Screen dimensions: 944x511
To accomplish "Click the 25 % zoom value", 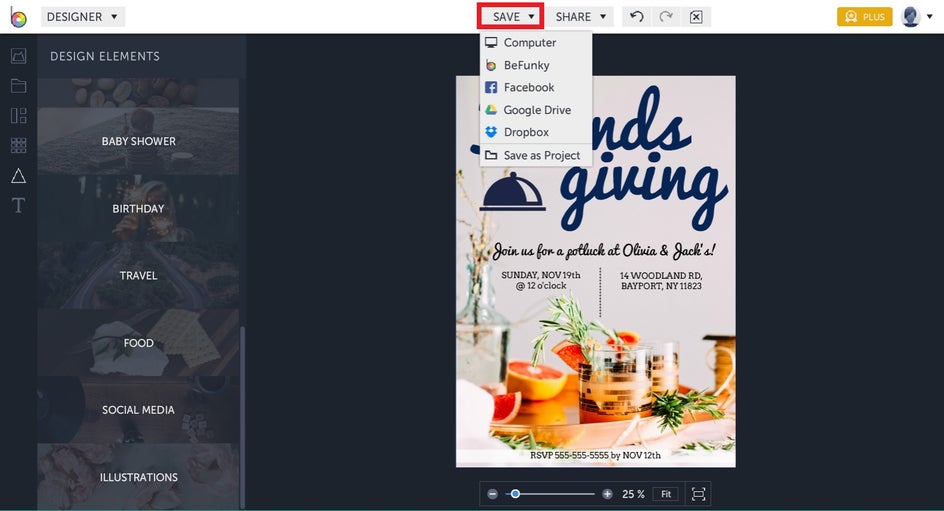I will point(633,494).
